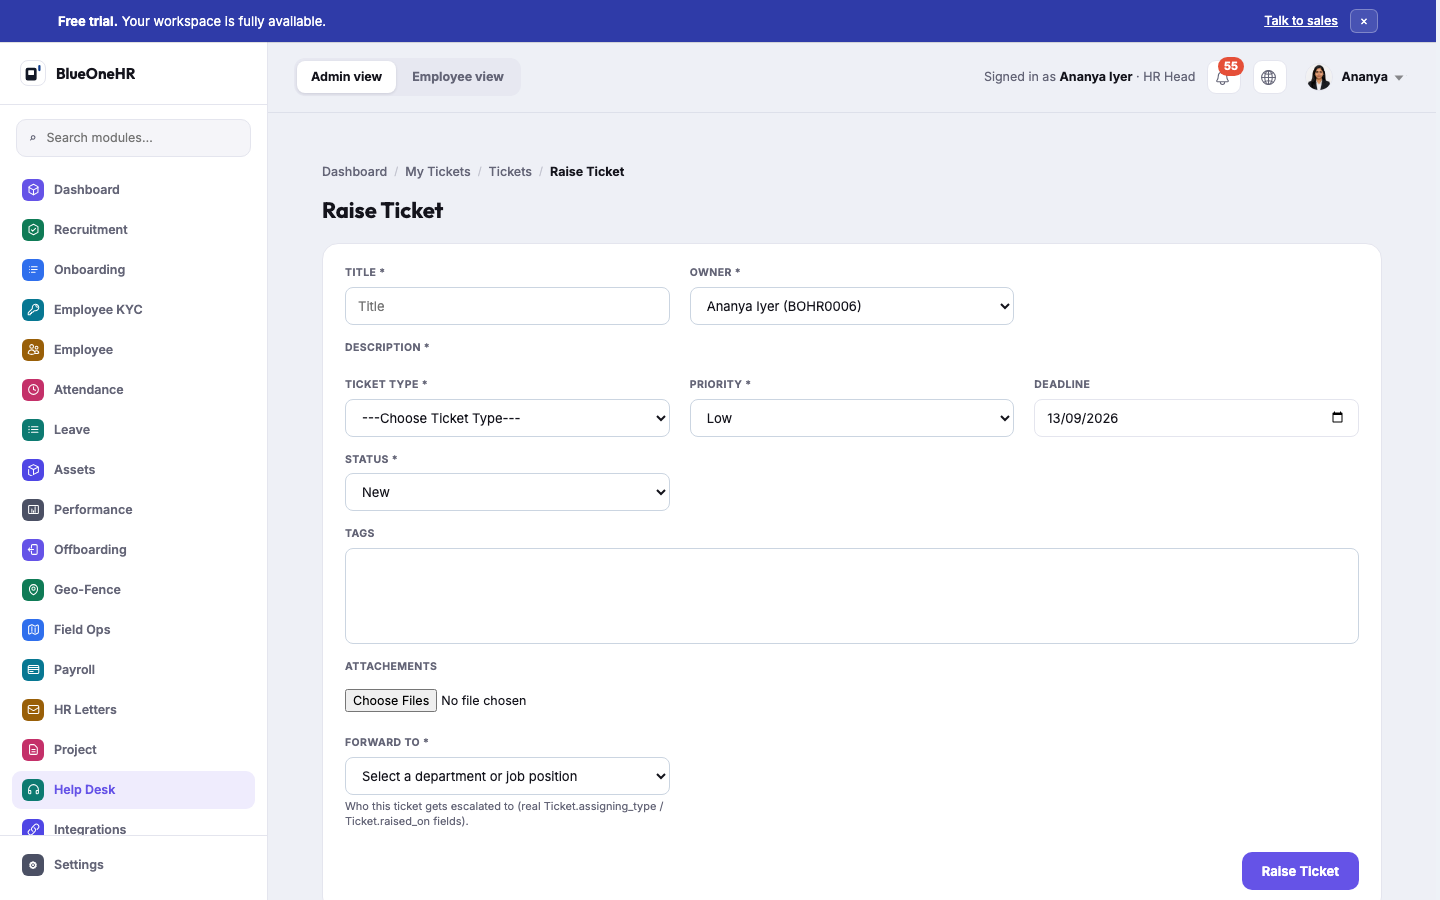The height and width of the screenshot is (900, 1440).
Task: Dismiss the free trial banner
Action: pyautogui.click(x=1363, y=21)
